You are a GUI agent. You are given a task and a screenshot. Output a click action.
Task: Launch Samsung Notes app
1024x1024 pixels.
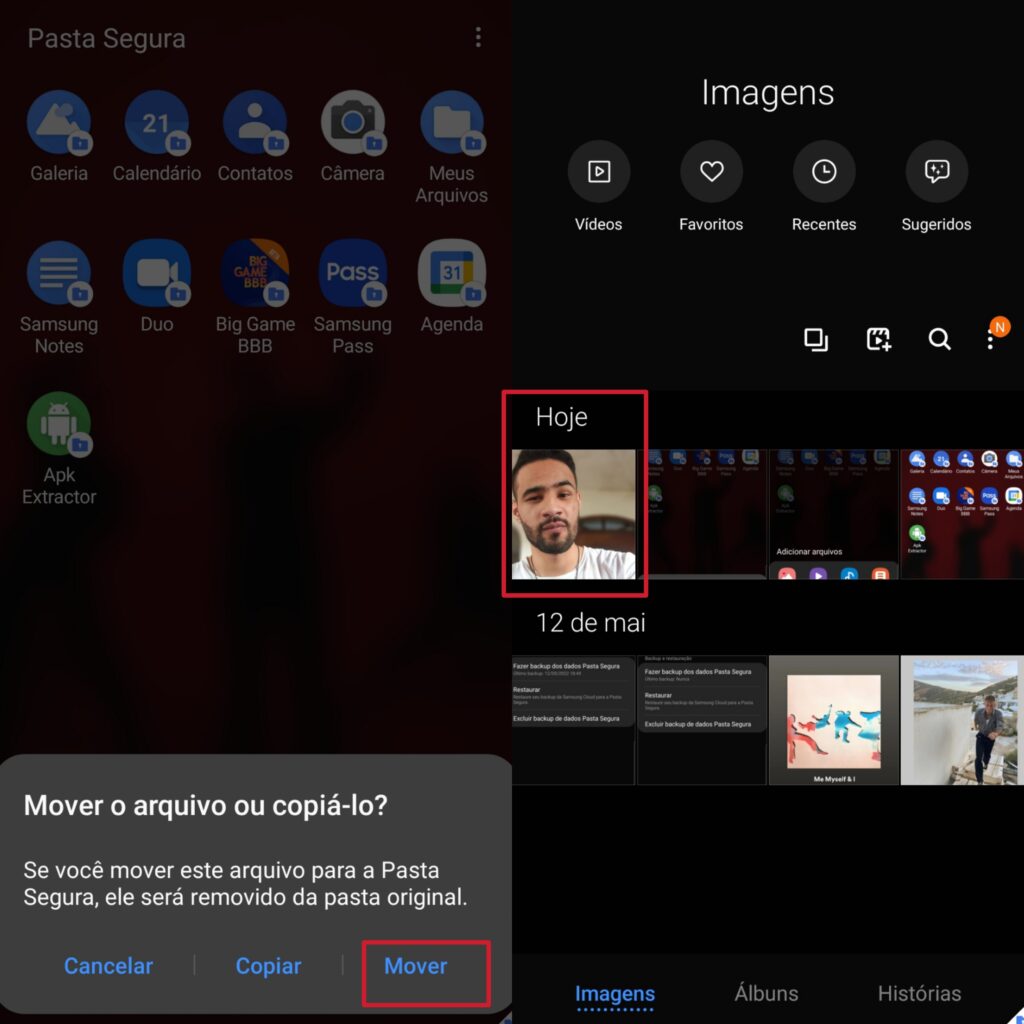58,273
